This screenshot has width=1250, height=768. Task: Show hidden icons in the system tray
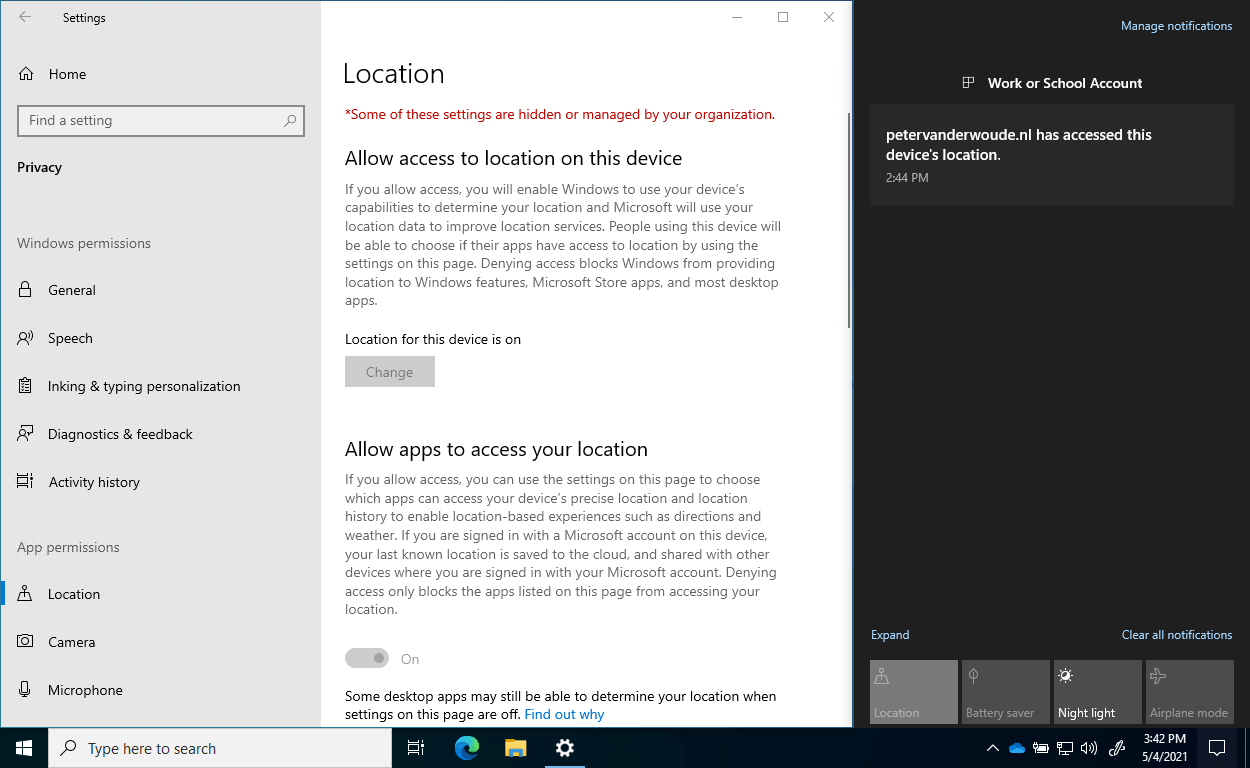[x=992, y=747]
